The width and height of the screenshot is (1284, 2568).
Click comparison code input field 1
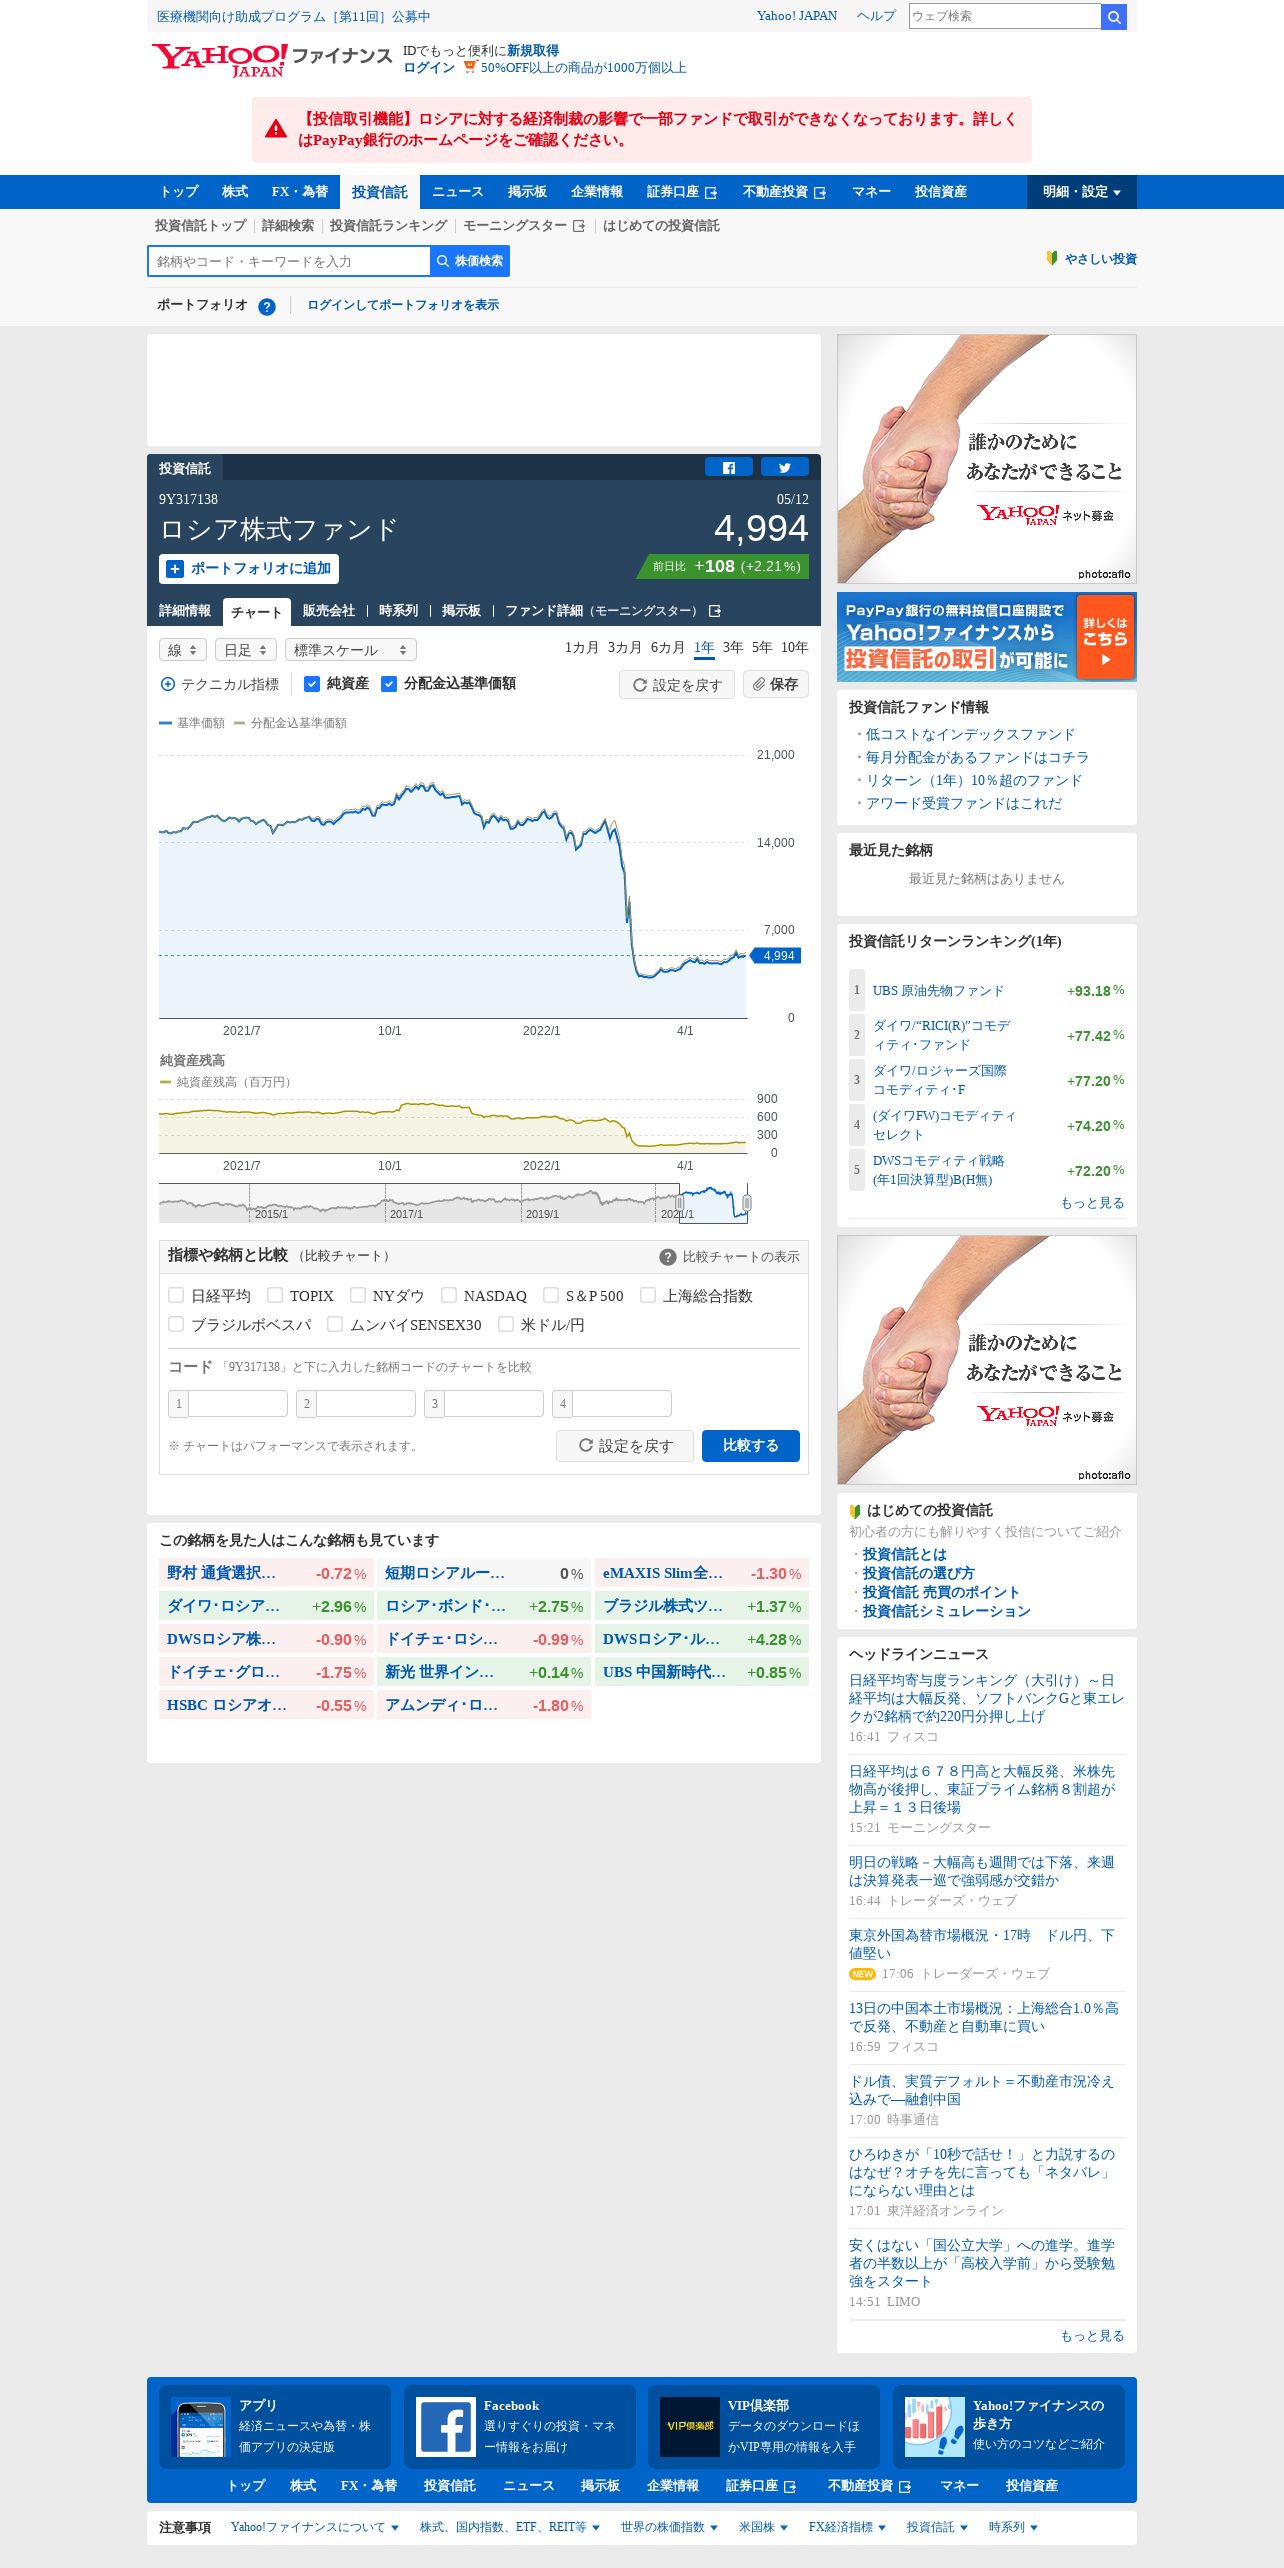[238, 1404]
